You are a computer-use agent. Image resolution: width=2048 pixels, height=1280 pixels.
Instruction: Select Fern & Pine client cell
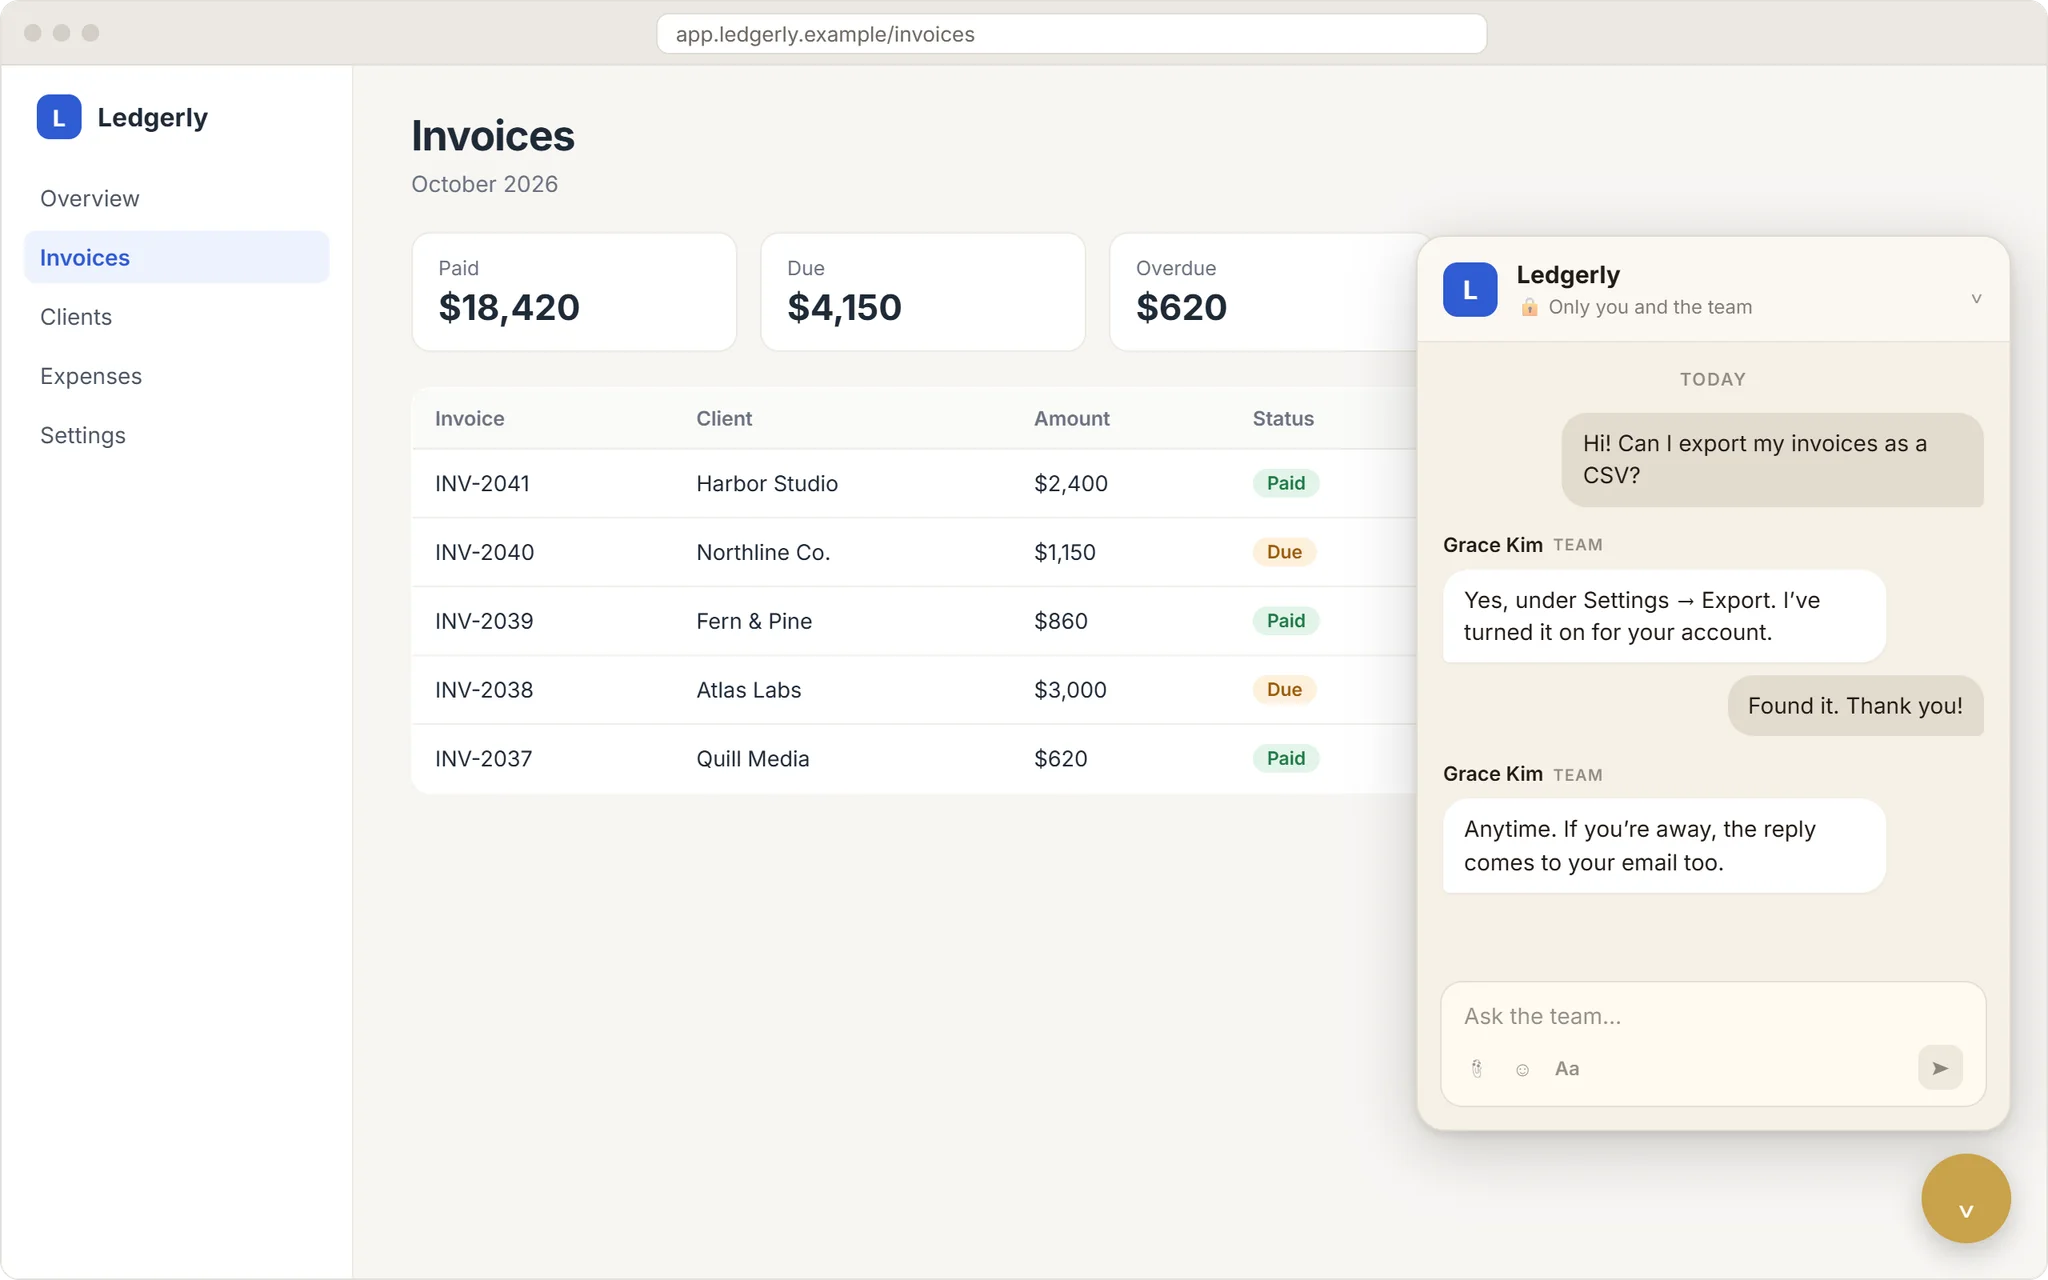pos(754,621)
